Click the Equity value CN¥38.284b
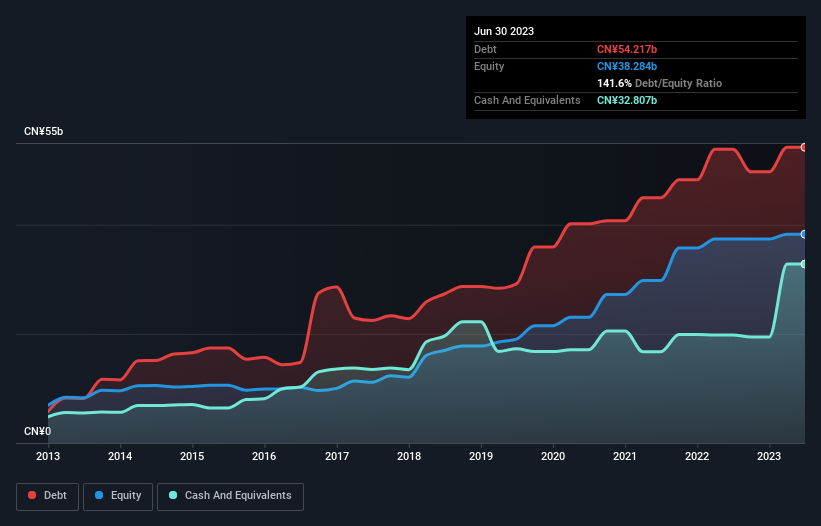 [x=627, y=66]
